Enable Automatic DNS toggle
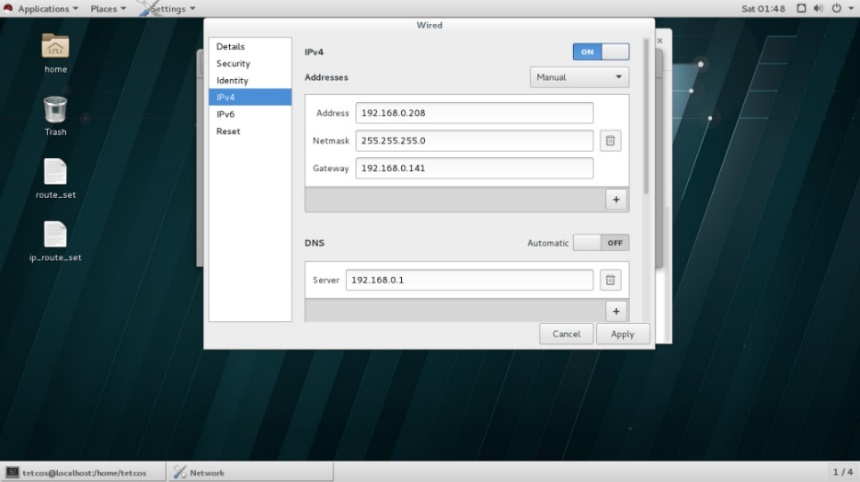Viewport: 860px width, 482px height. pos(601,243)
